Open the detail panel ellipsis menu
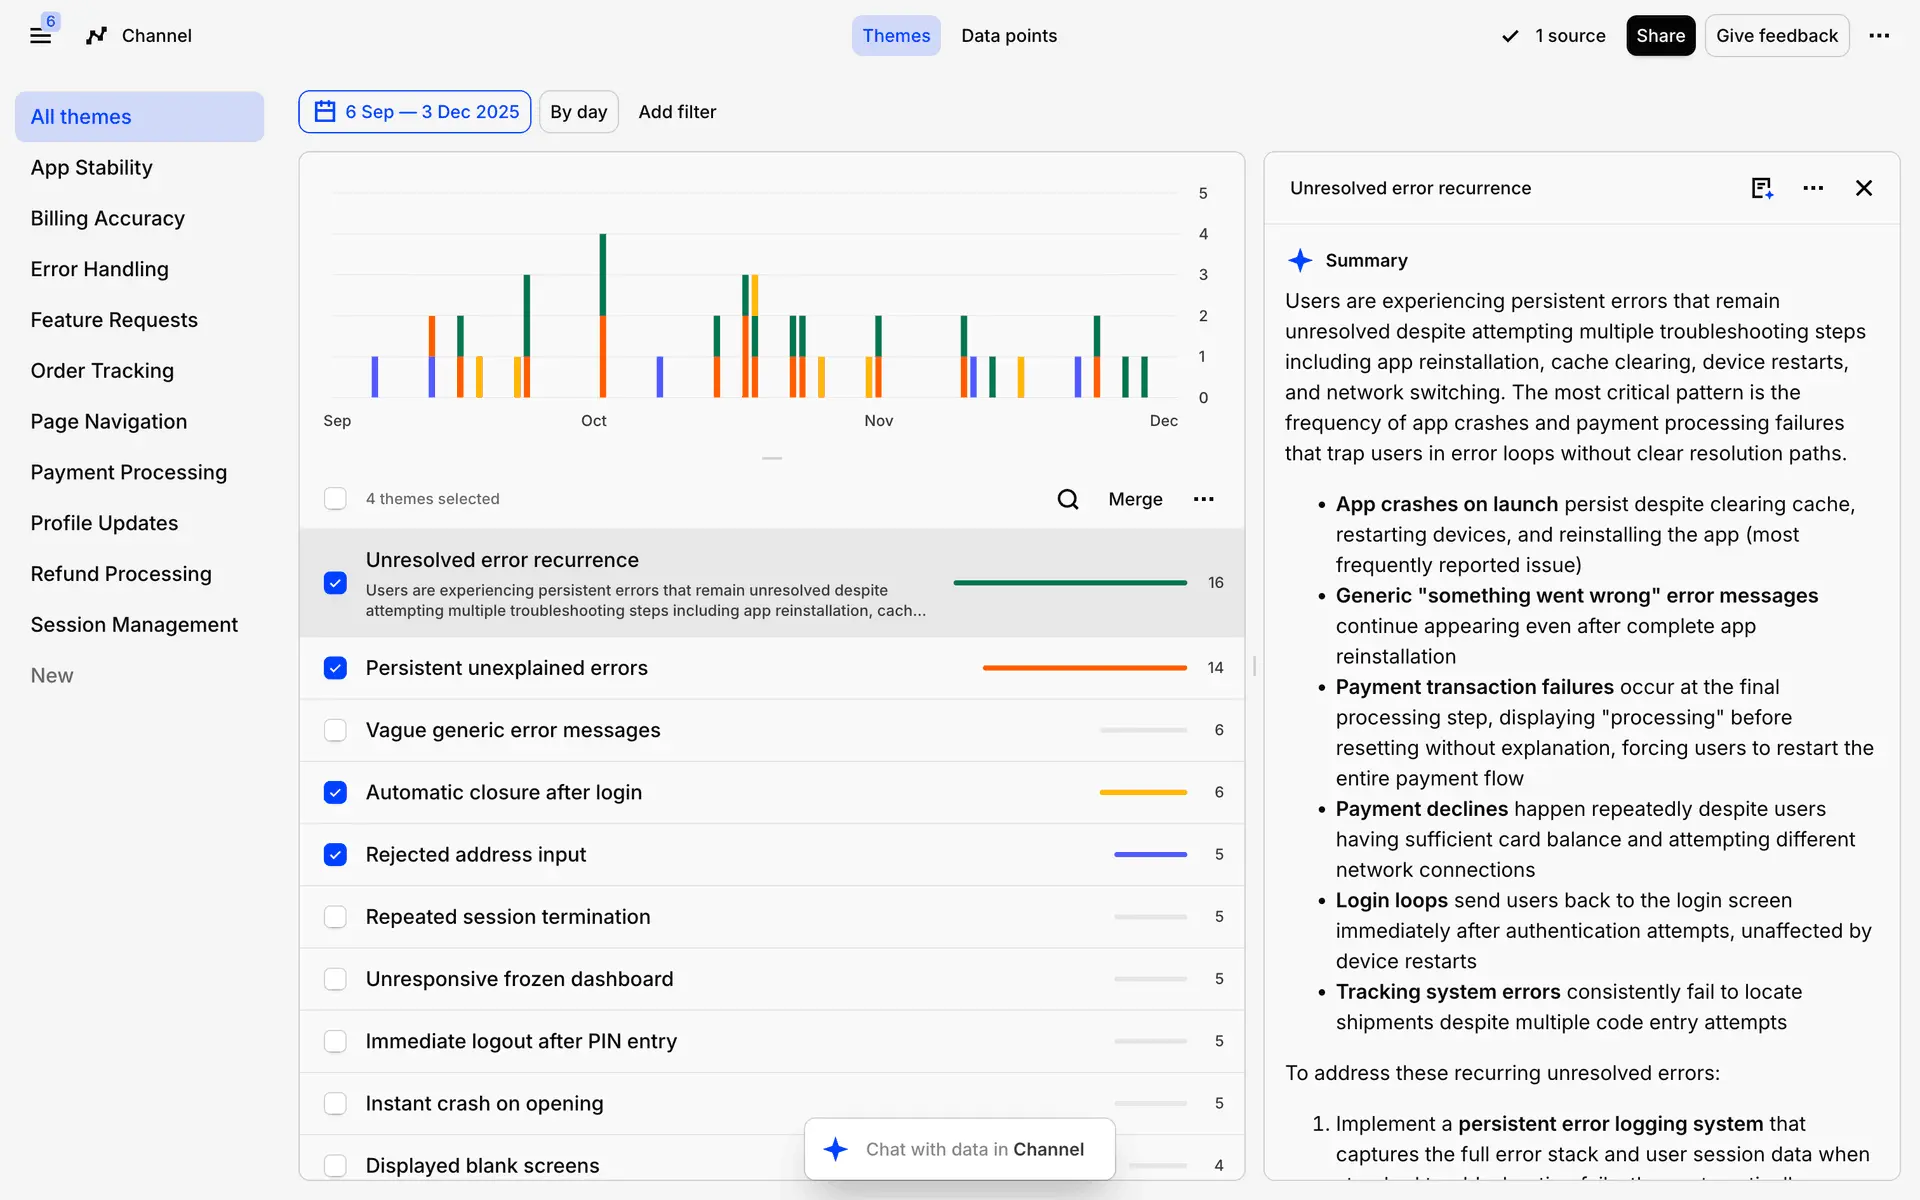The height and width of the screenshot is (1200, 1920). point(1813,188)
